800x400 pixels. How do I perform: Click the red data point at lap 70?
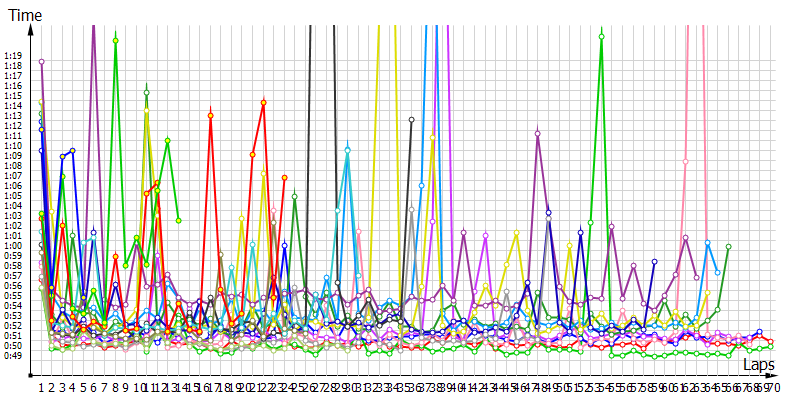tap(770, 341)
